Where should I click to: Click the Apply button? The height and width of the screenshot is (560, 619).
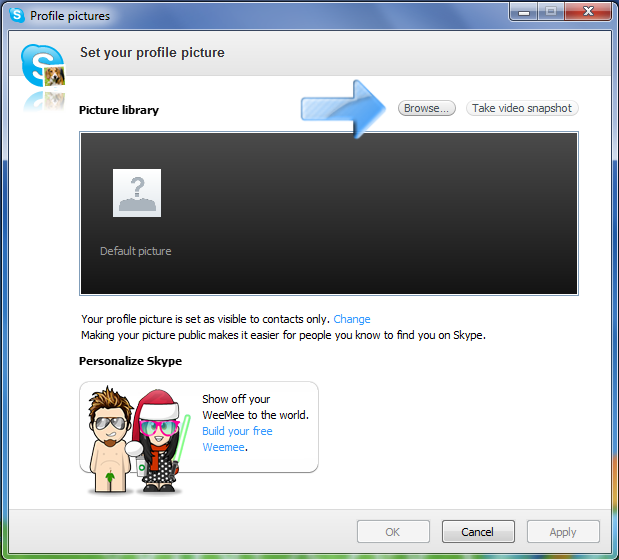coord(563,532)
